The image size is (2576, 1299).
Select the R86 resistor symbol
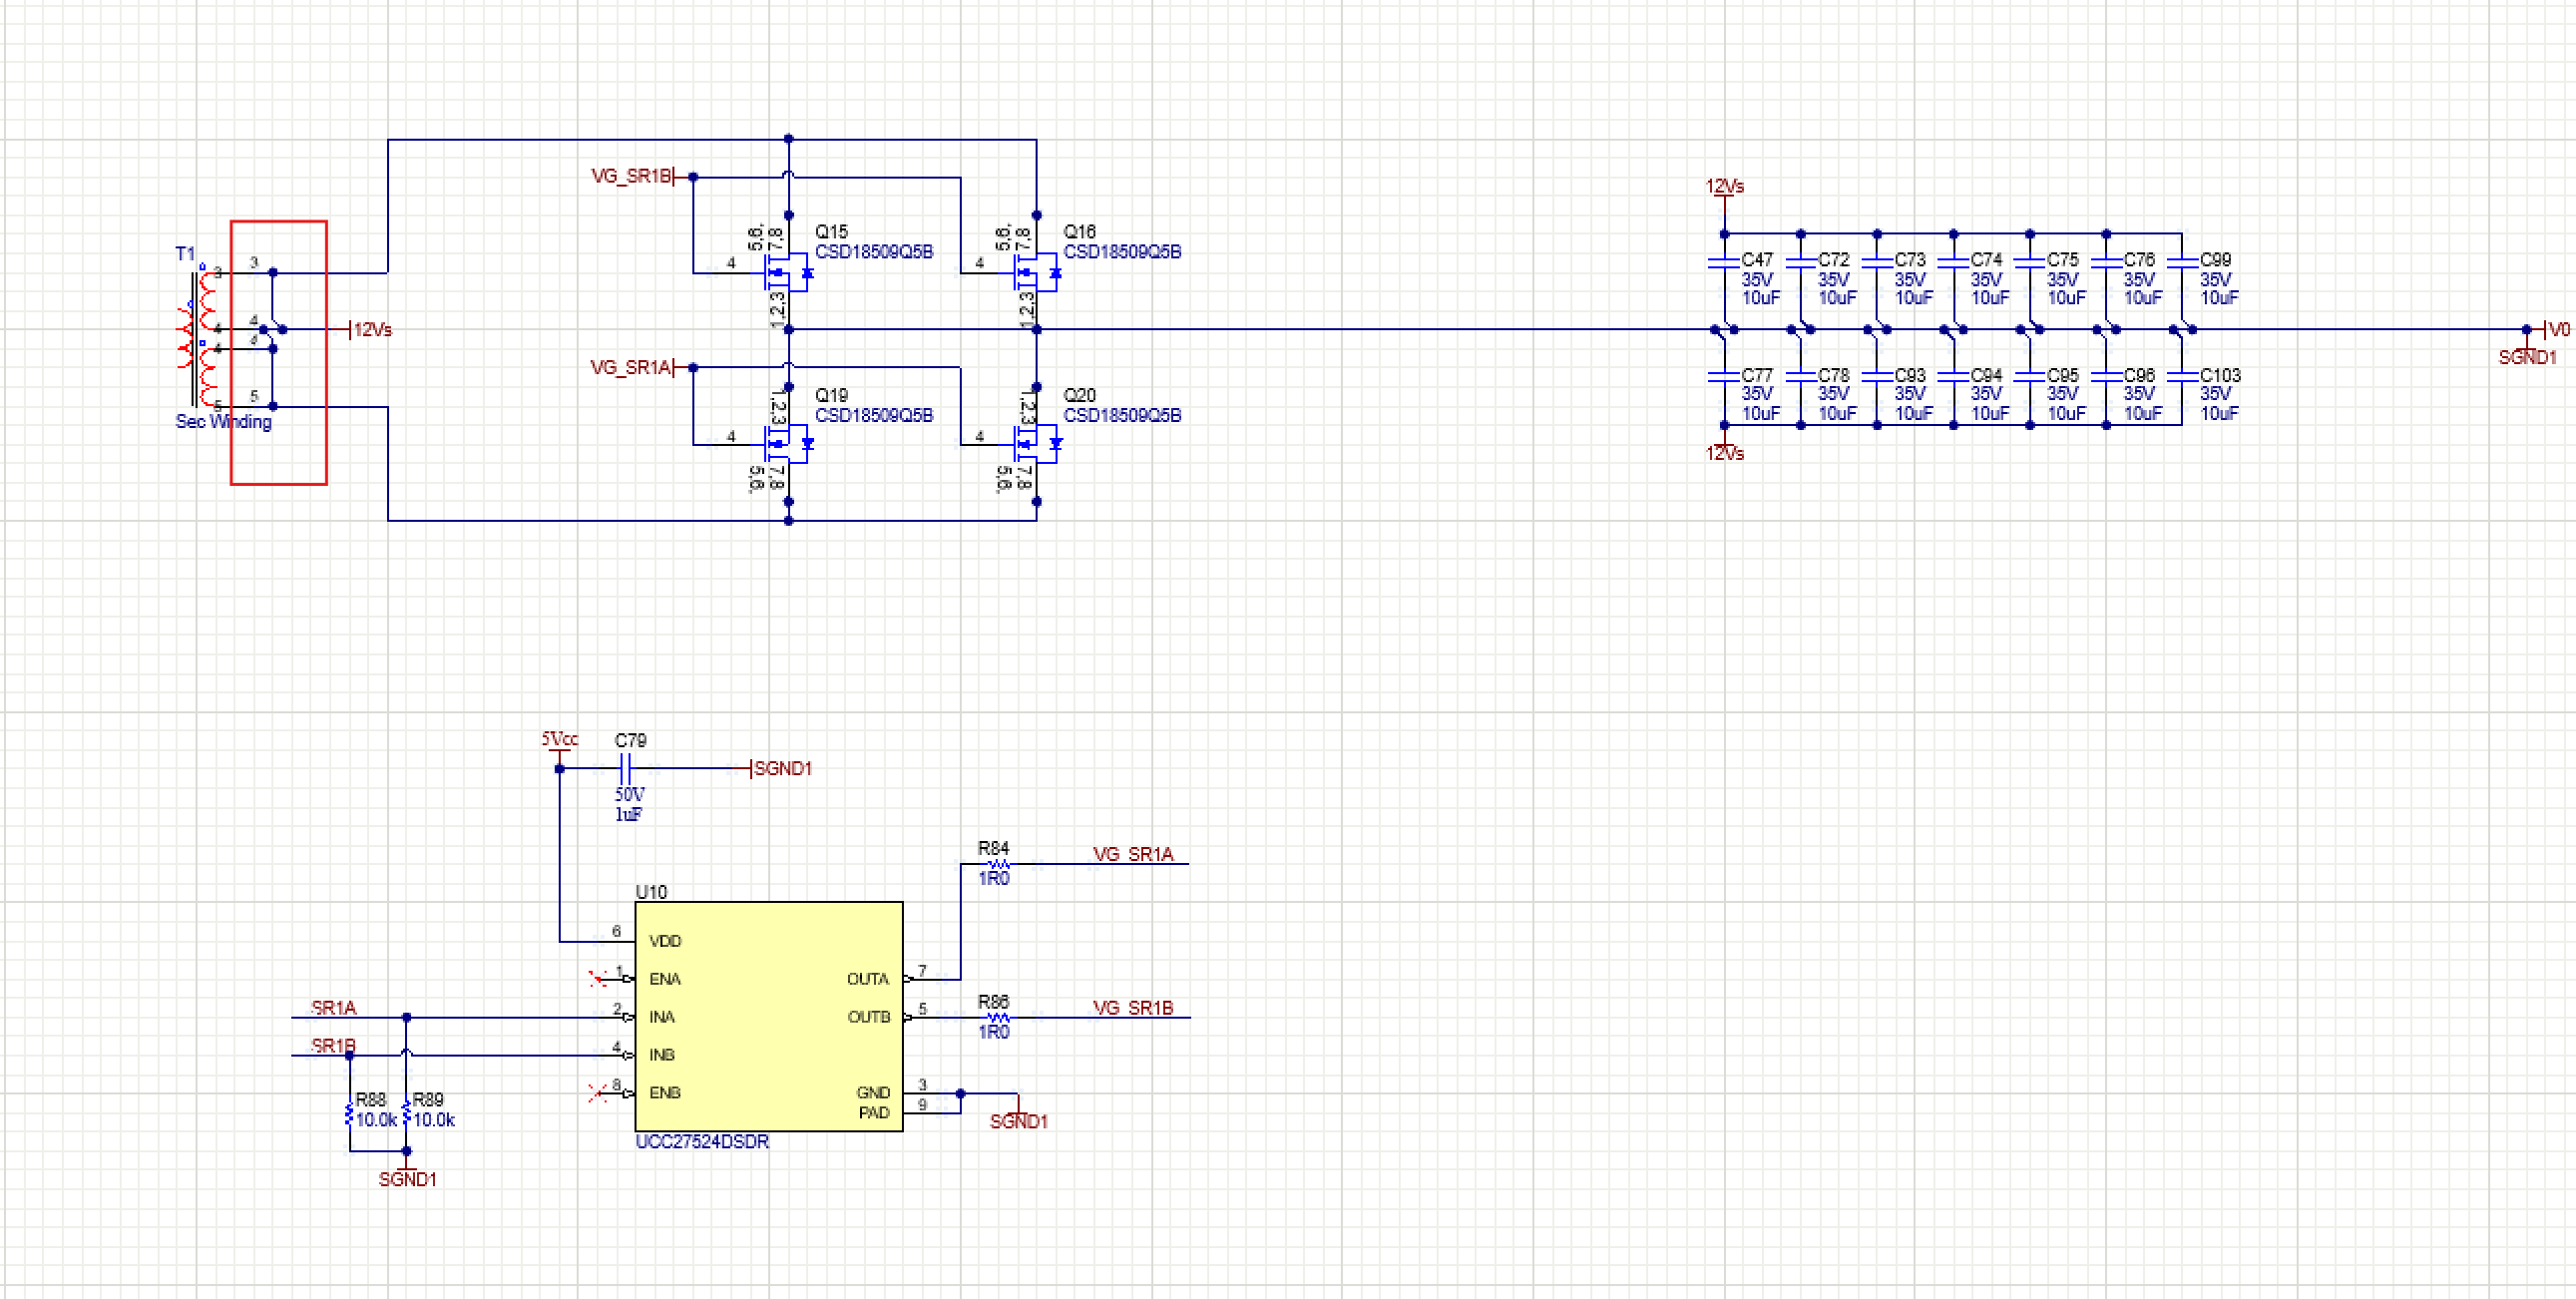[x=997, y=1017]
